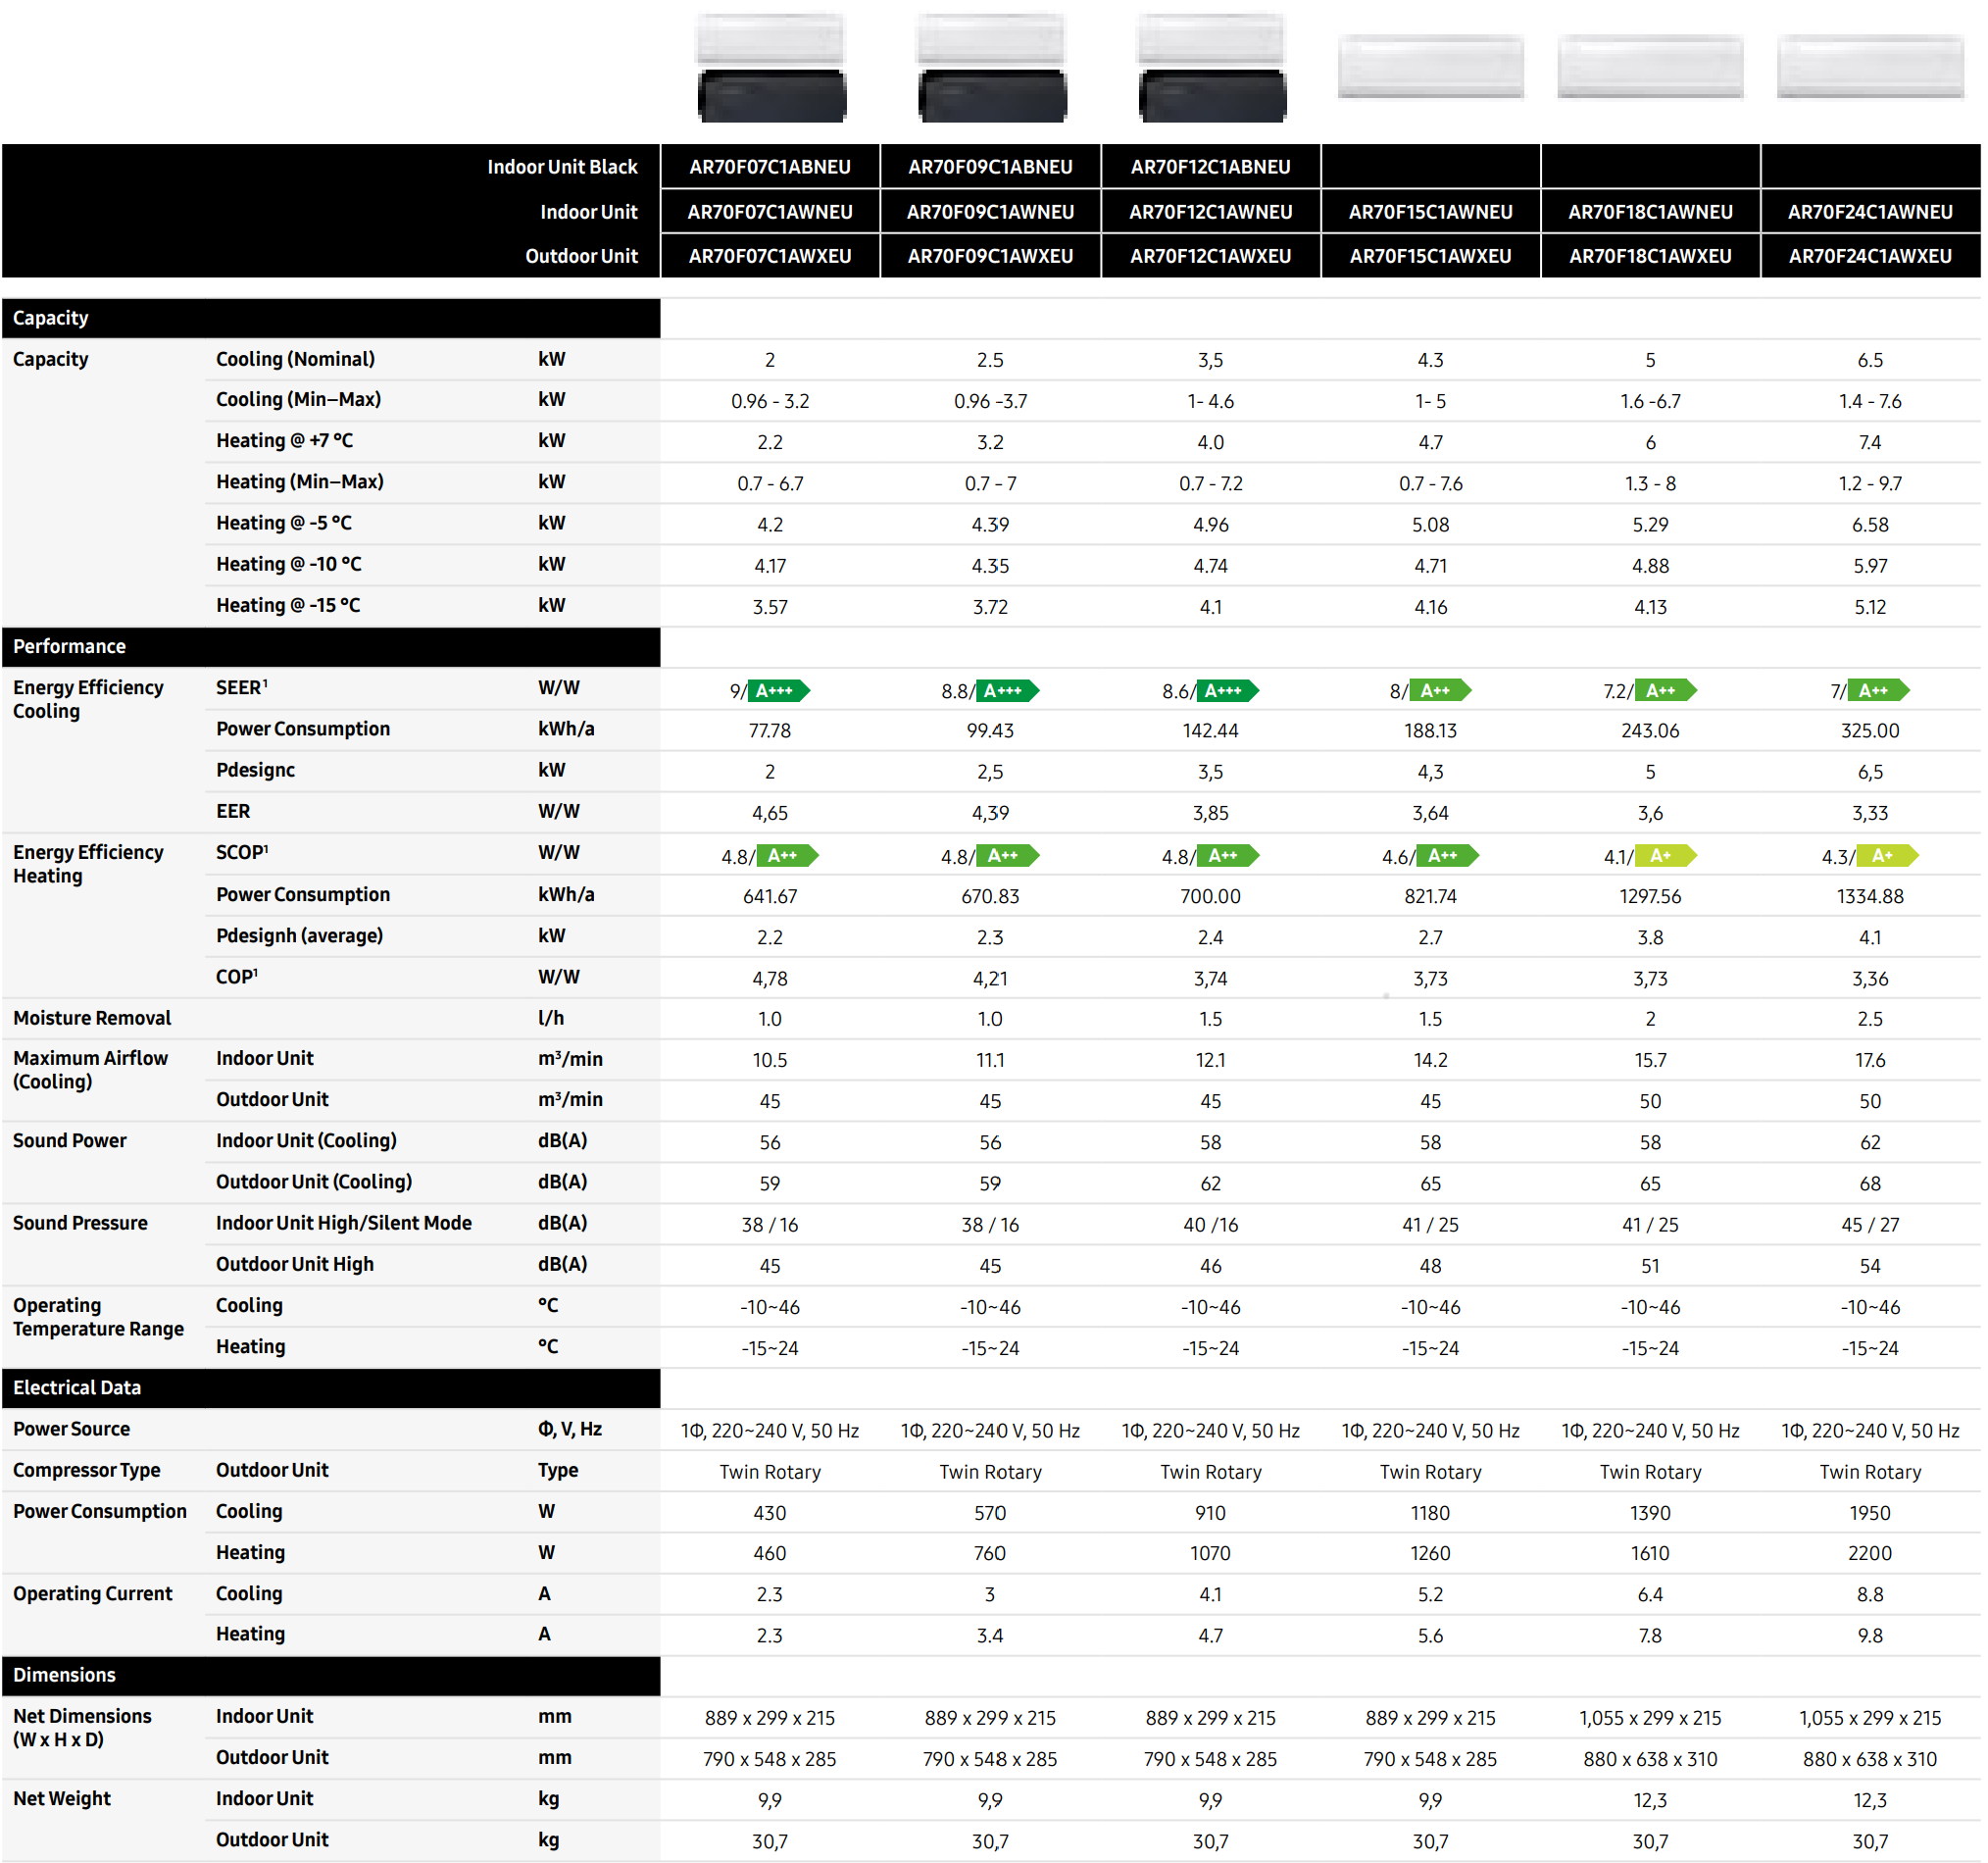
Task: Click the A+ SCOP badge next to 4.1
Action: [1666, 855]
